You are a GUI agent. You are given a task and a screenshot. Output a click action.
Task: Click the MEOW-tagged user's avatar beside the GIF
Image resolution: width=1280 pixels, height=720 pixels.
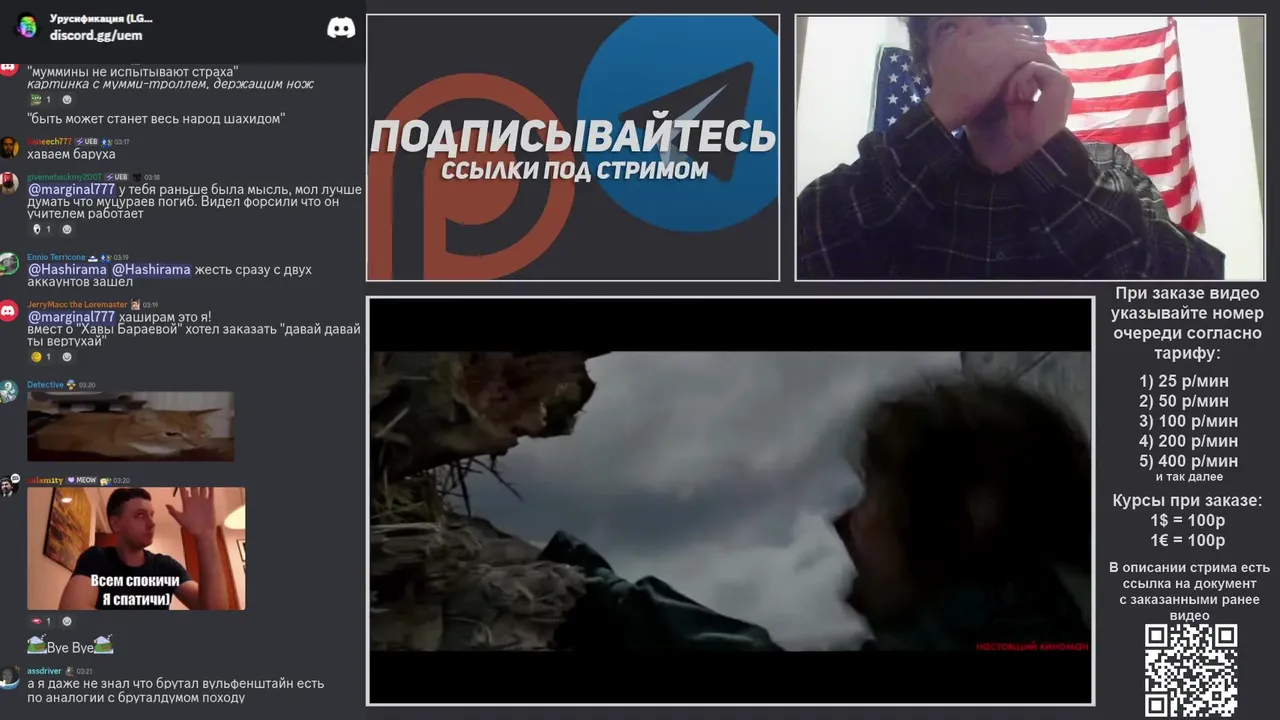pos(9,486)
